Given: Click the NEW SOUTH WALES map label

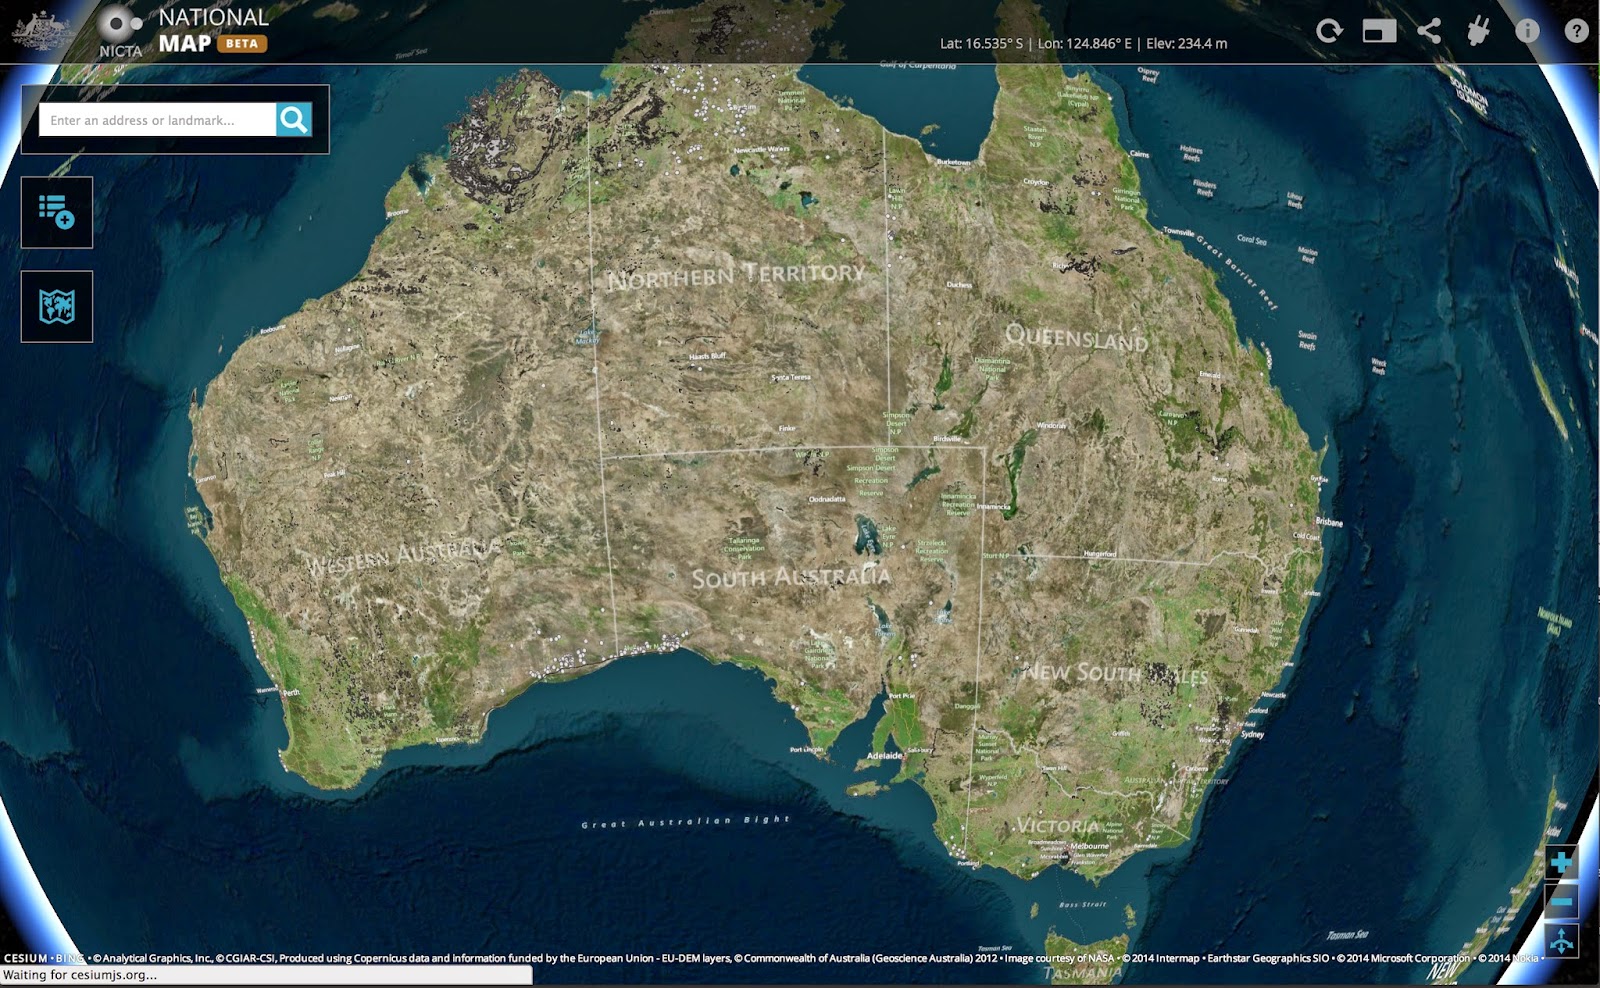Looking at the screenshot, I should coord(1114,674).
